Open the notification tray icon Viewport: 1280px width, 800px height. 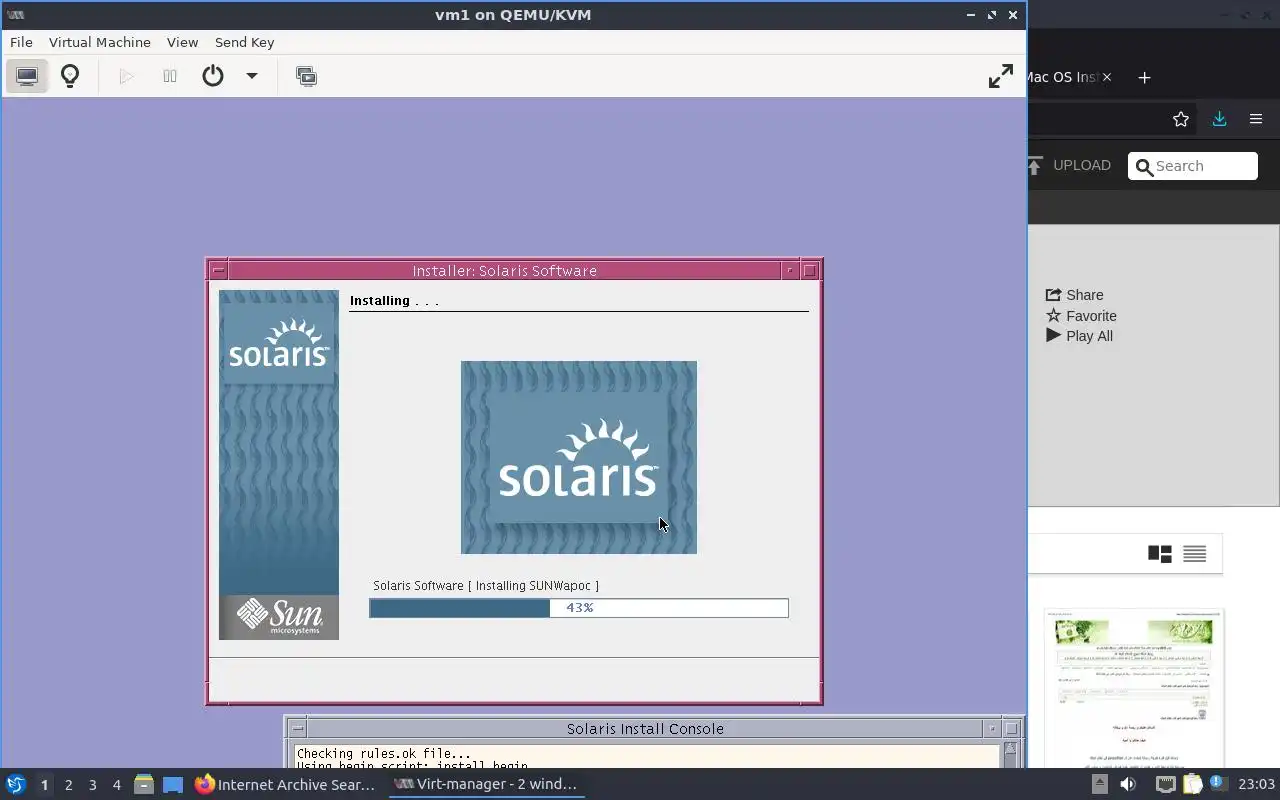click(x=1218, y=784)
